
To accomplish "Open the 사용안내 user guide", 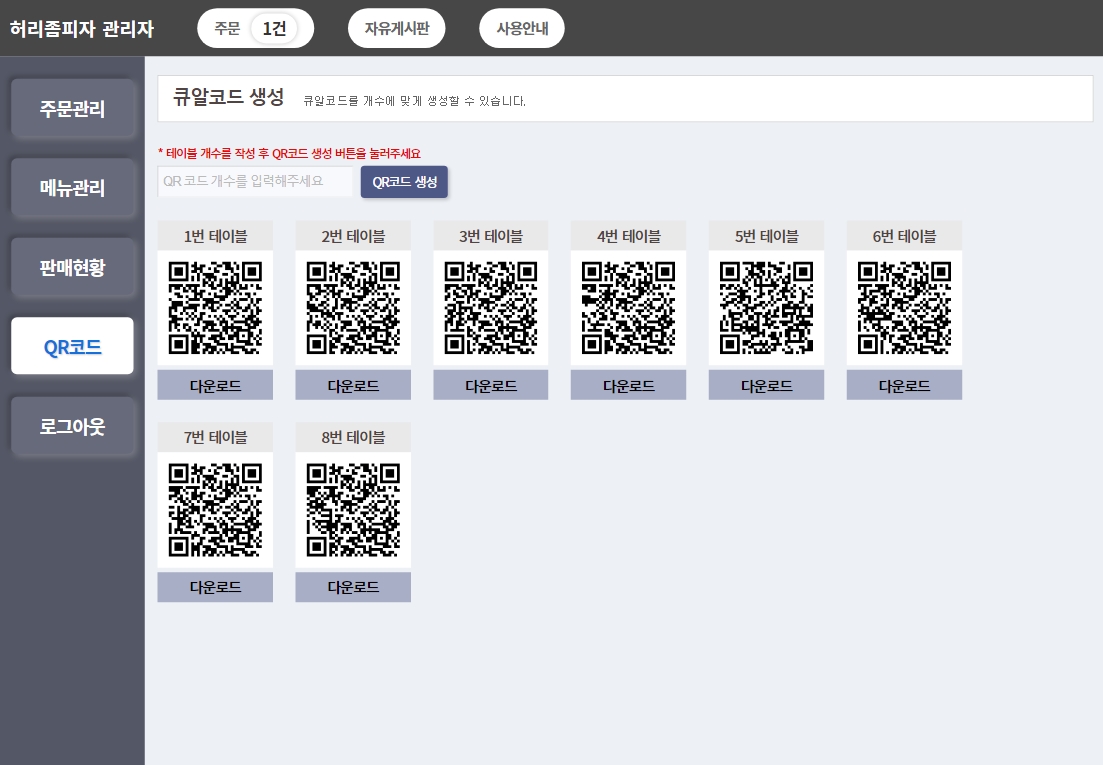I will coord(521,28).
